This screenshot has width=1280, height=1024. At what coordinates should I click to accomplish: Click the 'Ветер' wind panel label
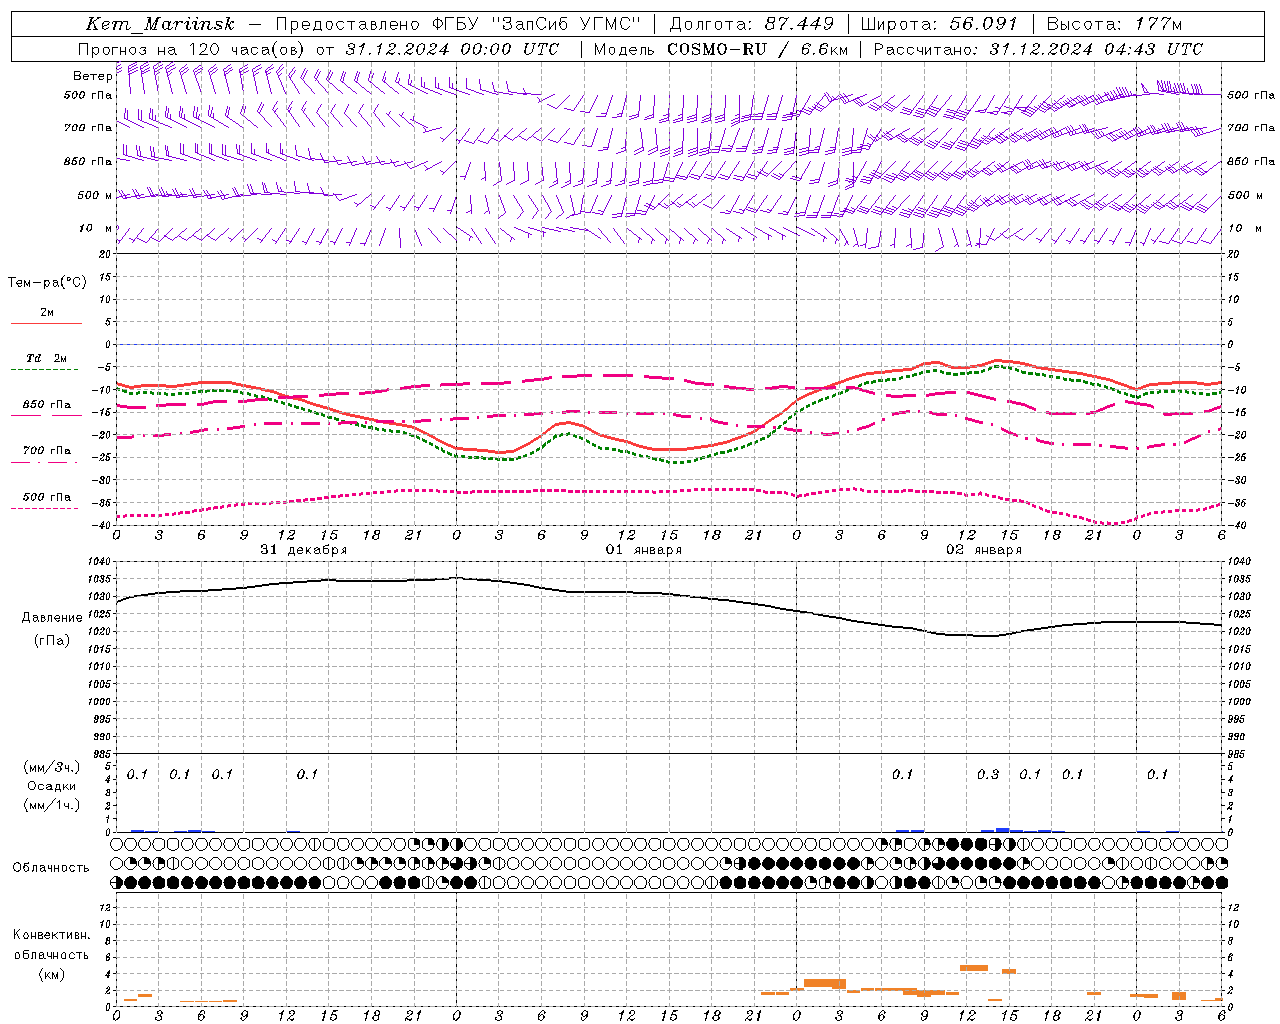(x=92, y=76)
